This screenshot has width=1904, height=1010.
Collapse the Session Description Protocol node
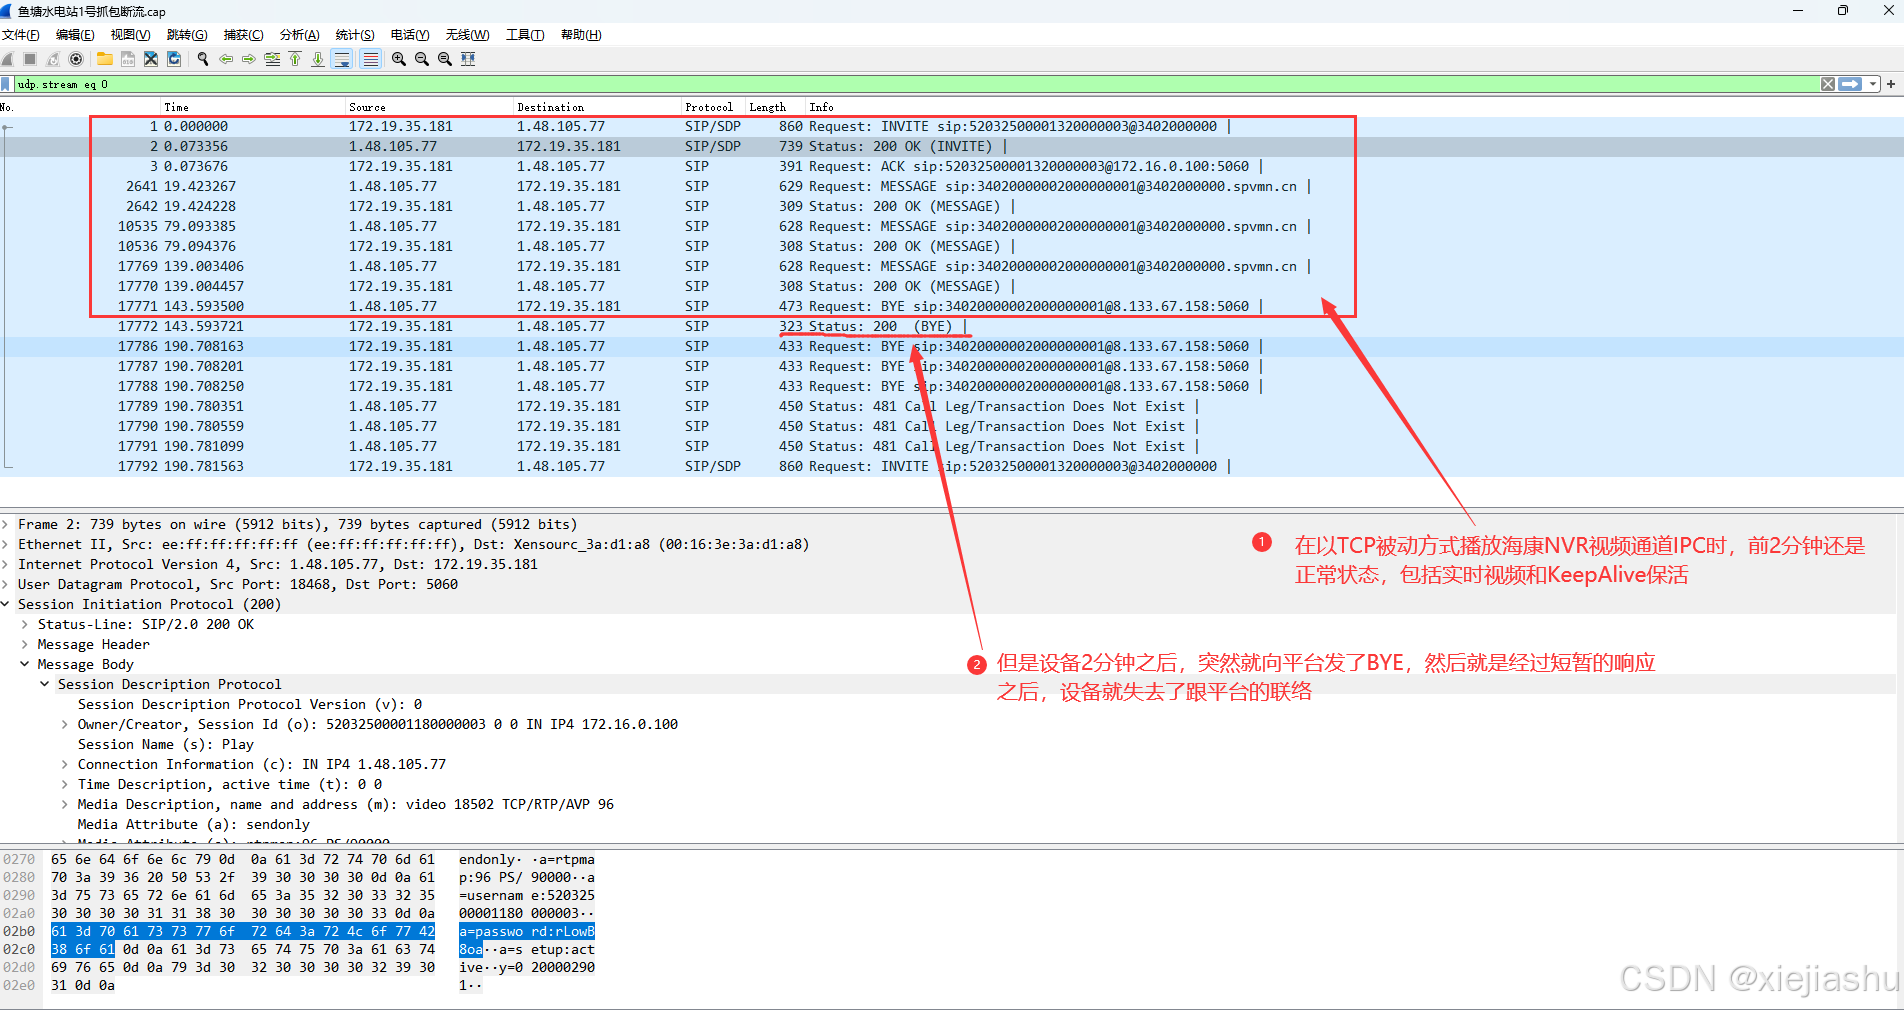coord(45,684)
